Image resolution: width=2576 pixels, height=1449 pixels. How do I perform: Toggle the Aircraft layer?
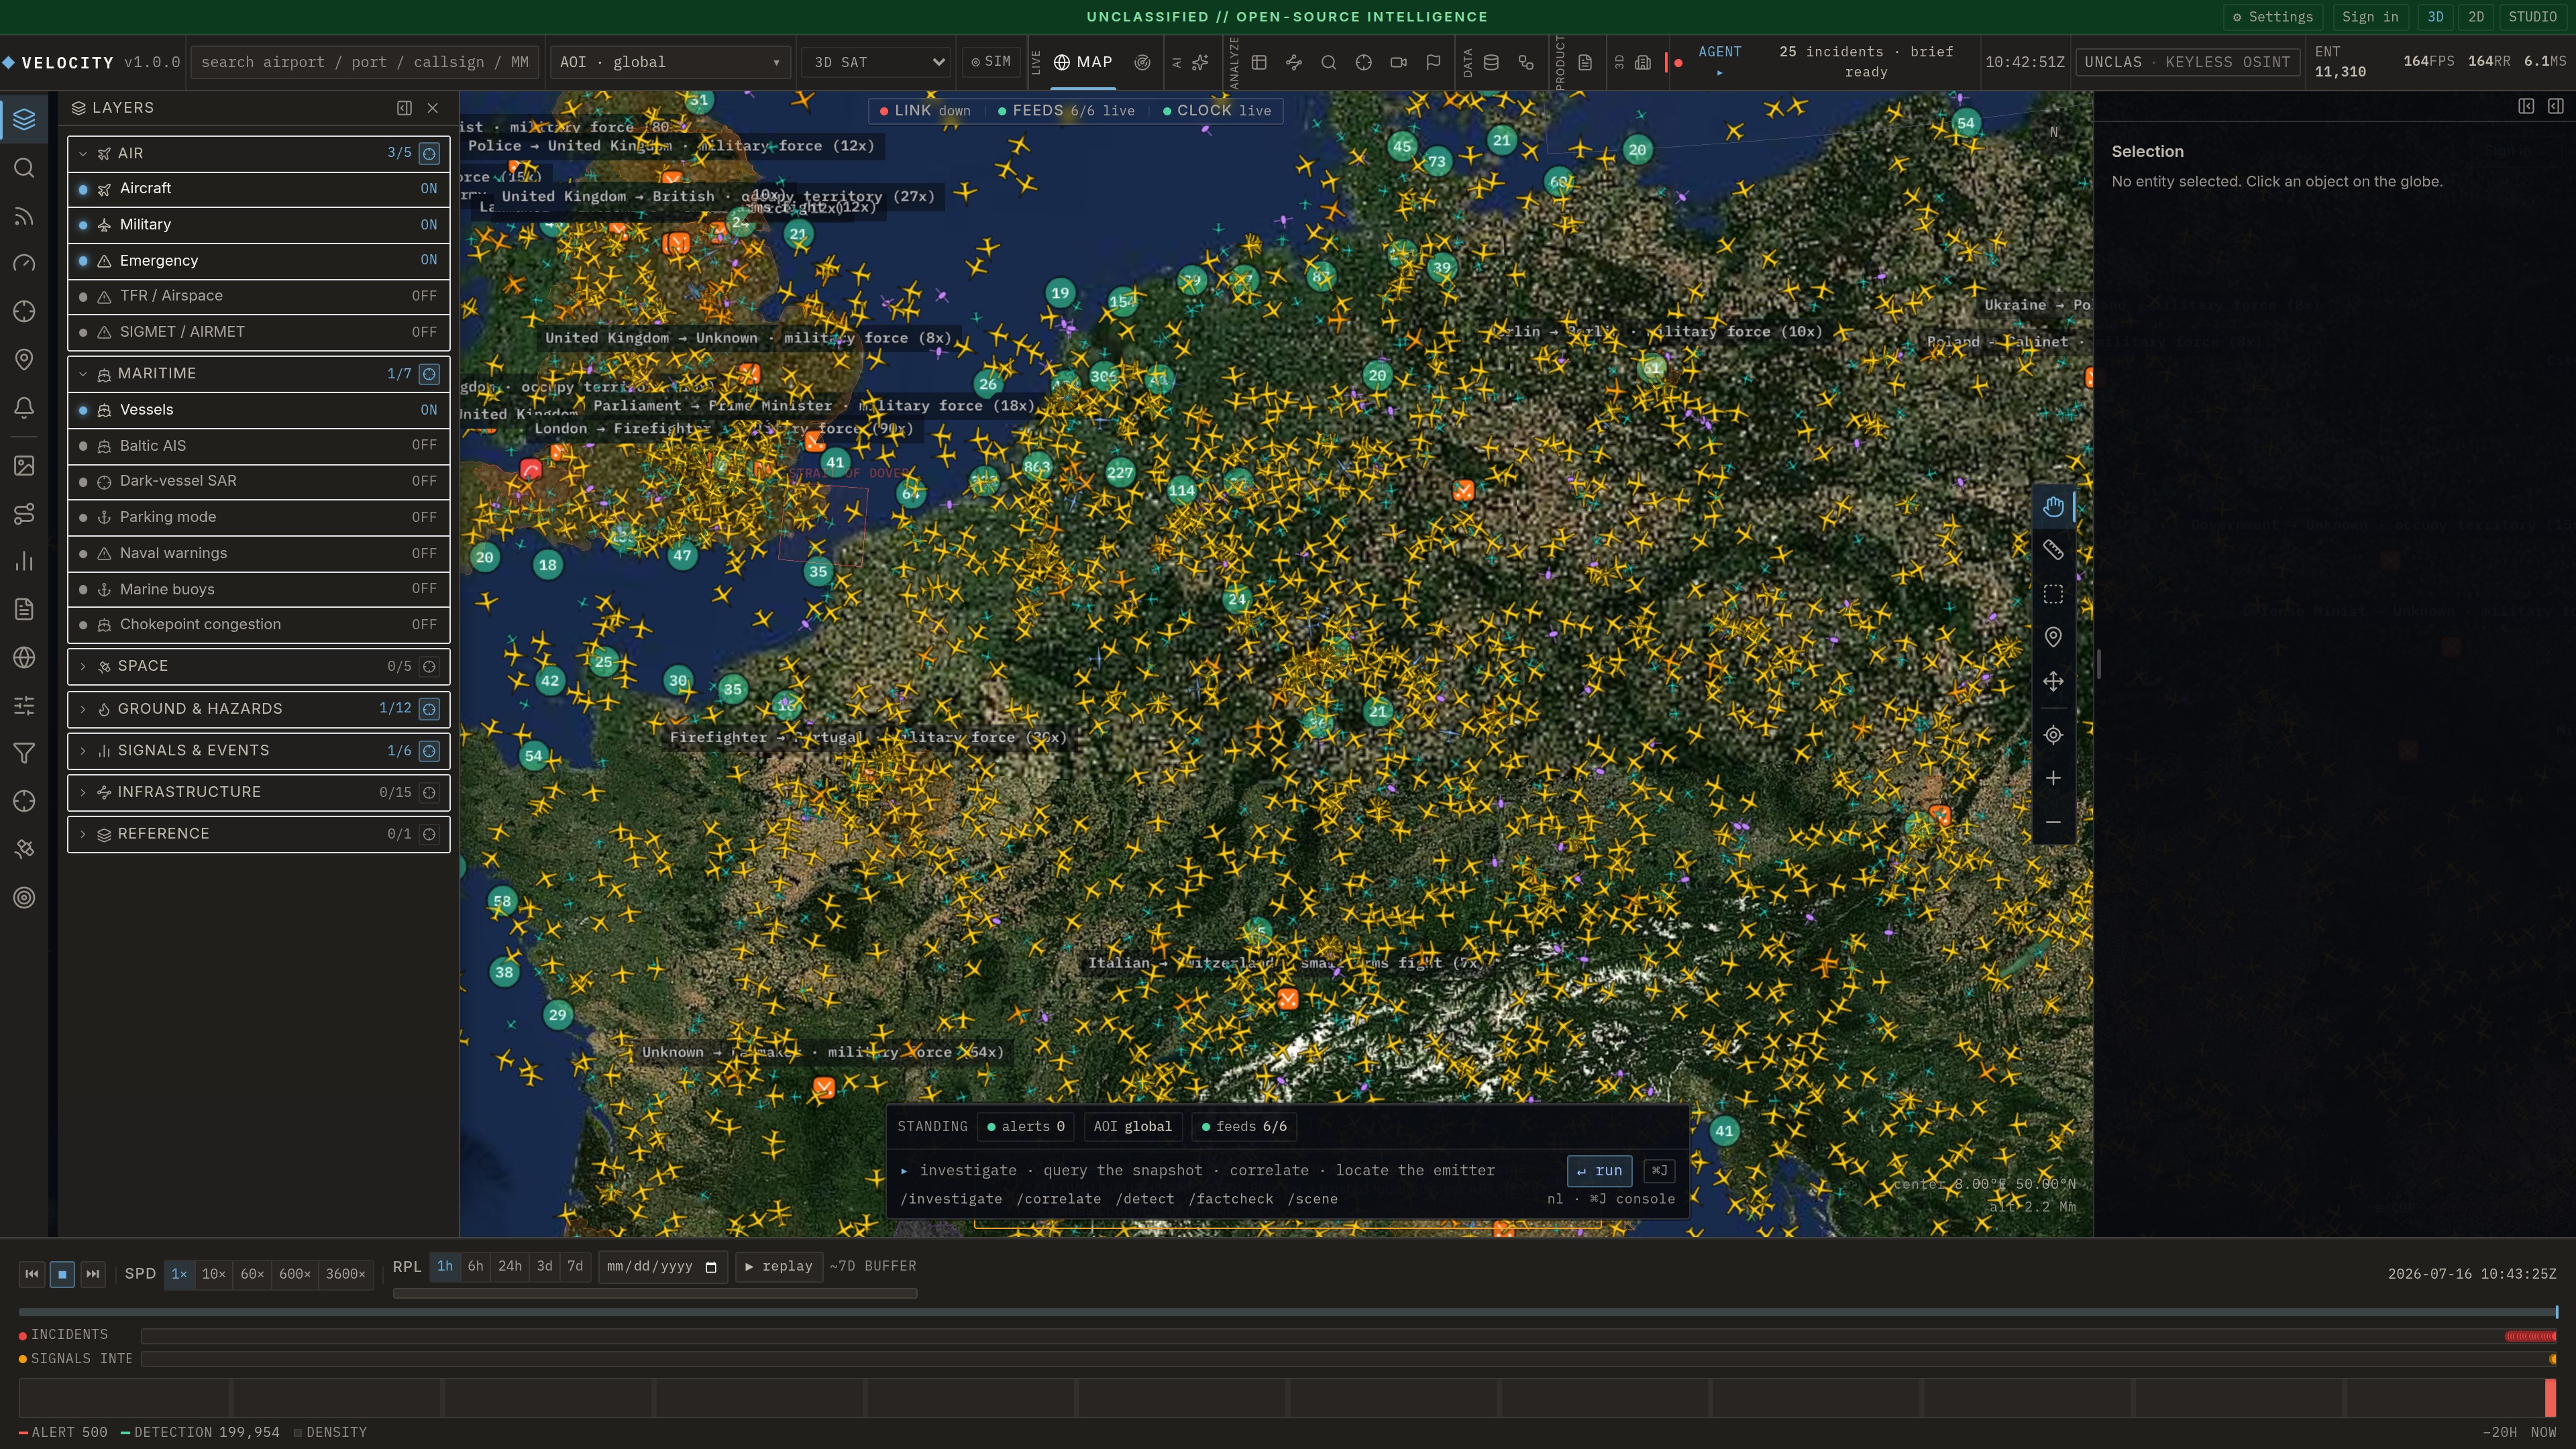coord(258,189)
